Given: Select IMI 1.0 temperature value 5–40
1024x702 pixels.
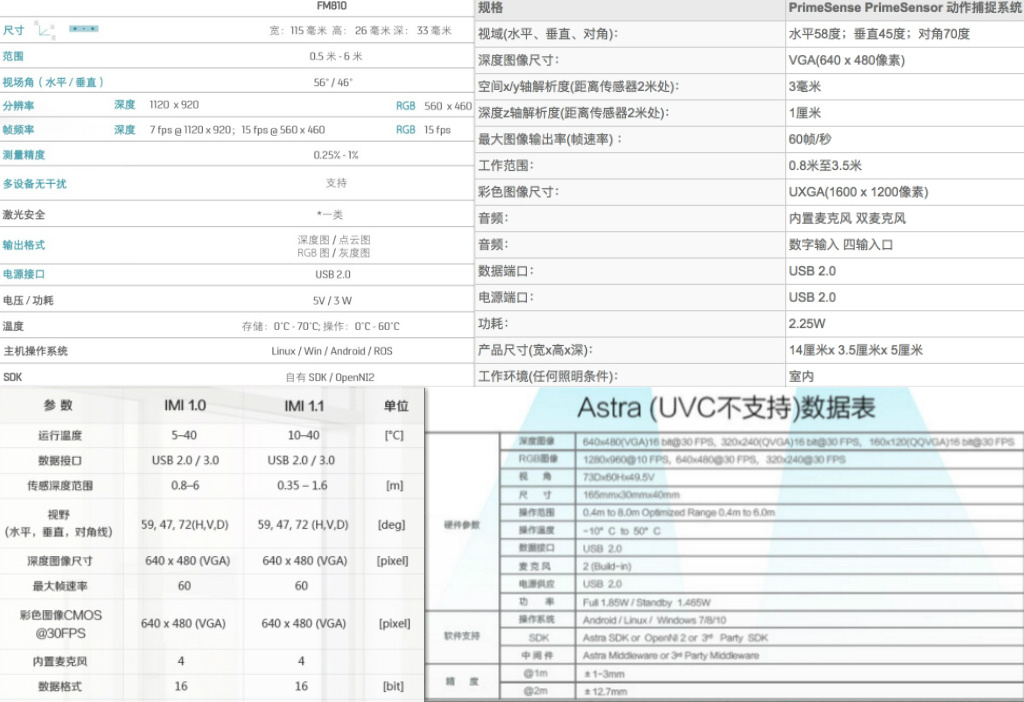Looking at the screenshot, I should click(x=184, y=436).
